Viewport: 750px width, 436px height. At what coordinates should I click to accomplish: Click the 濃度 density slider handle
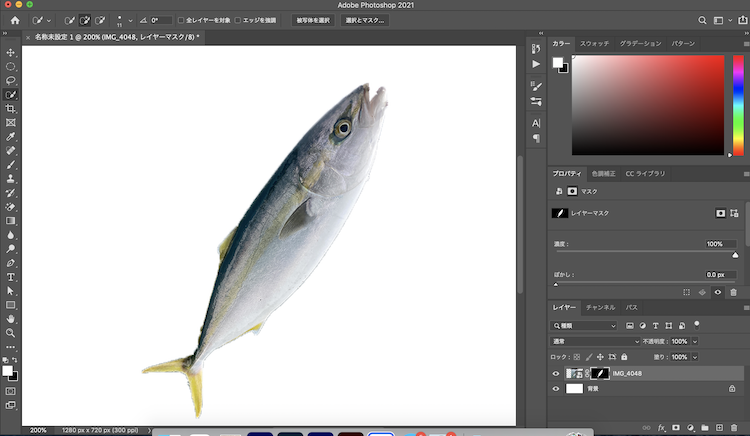735,255
